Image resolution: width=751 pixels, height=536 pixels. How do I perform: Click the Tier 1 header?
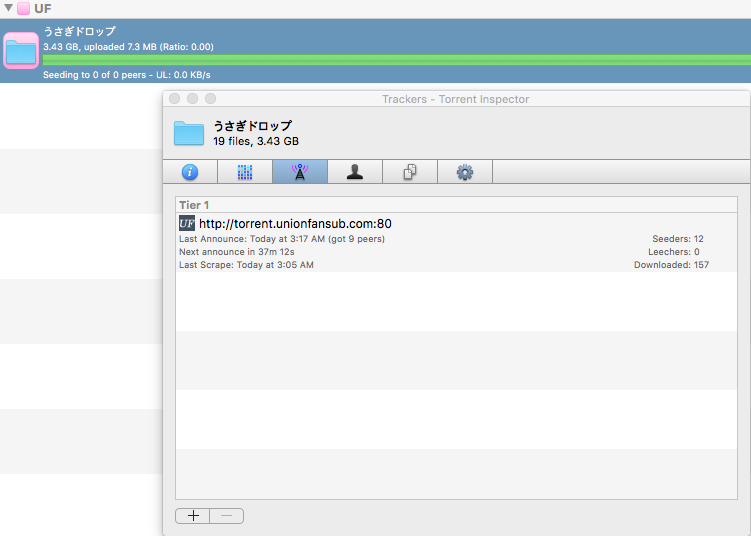pos(456,205)
